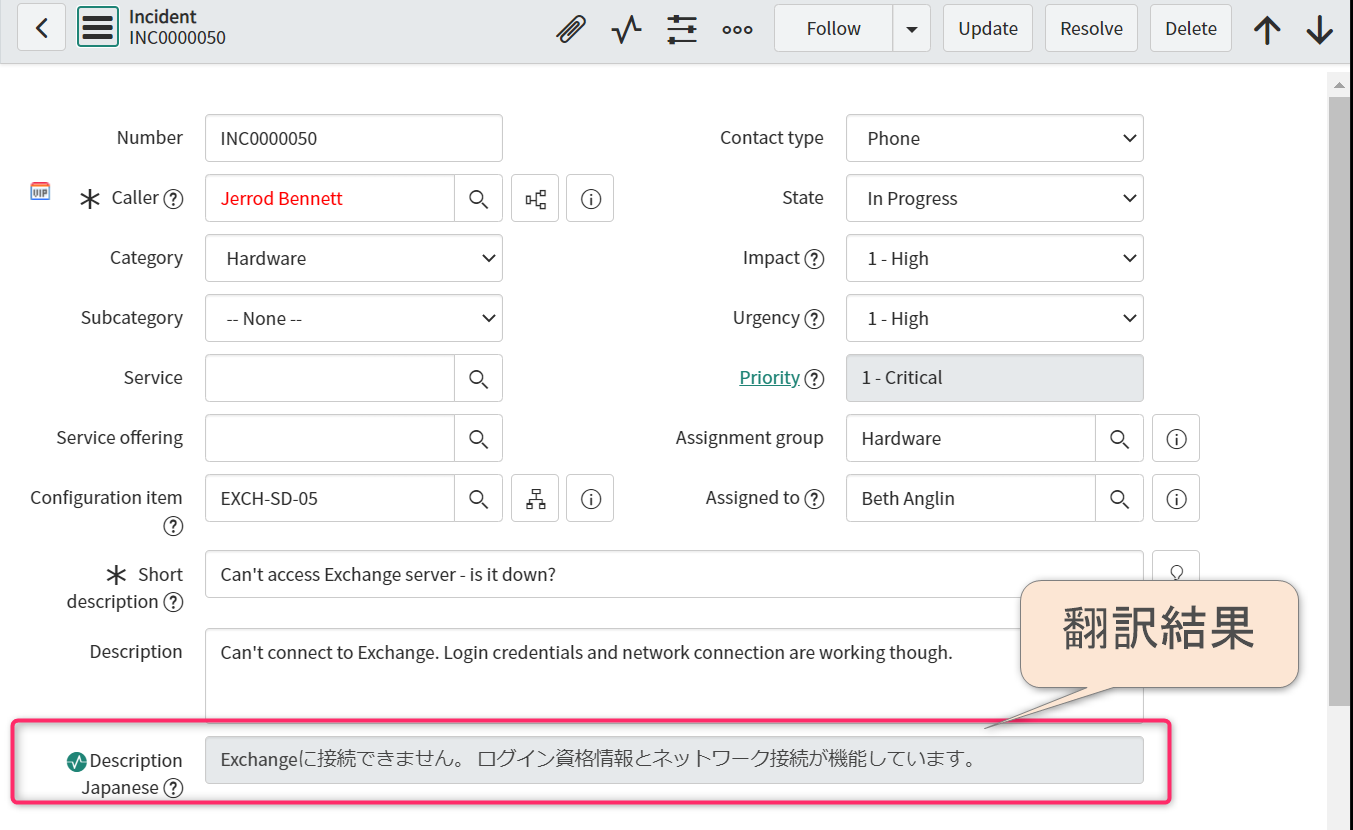Open the Priority link
This screenshot has height=830, width=1353.
click(x=769, y=378)
